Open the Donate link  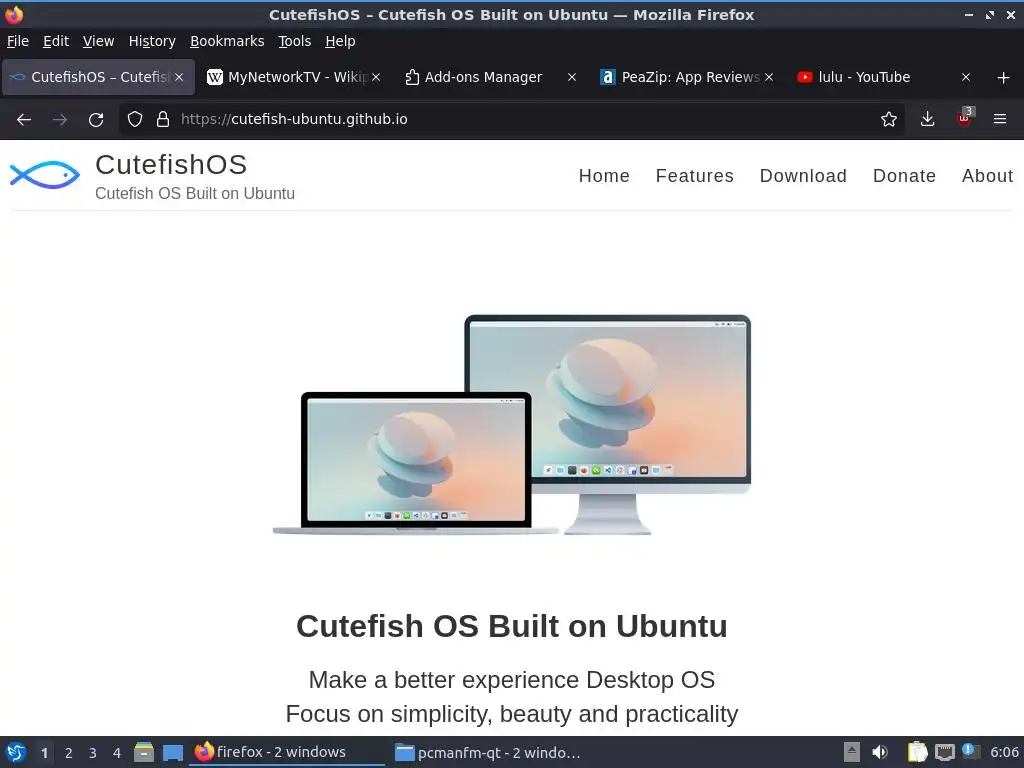[x=904, y=176]
